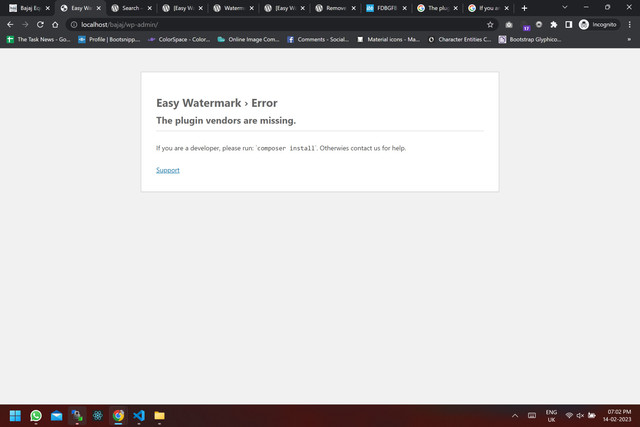Open the atom-logo app in taskbar
Screen dimensions: 640x427
pyautogui.click(x=98, y=416)
